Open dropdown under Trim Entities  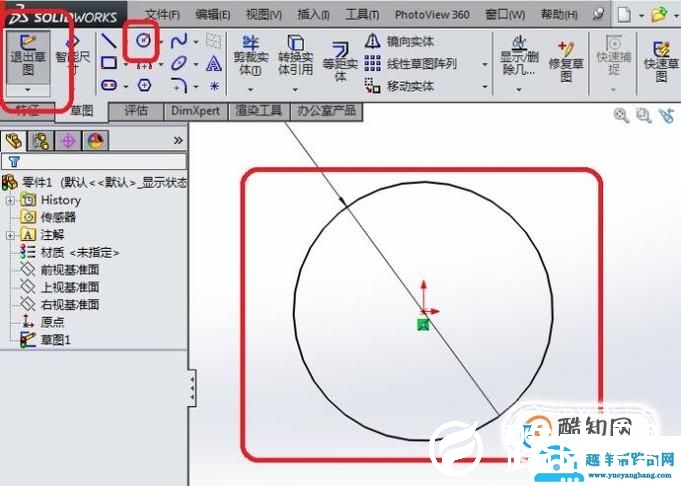[251, 89]
